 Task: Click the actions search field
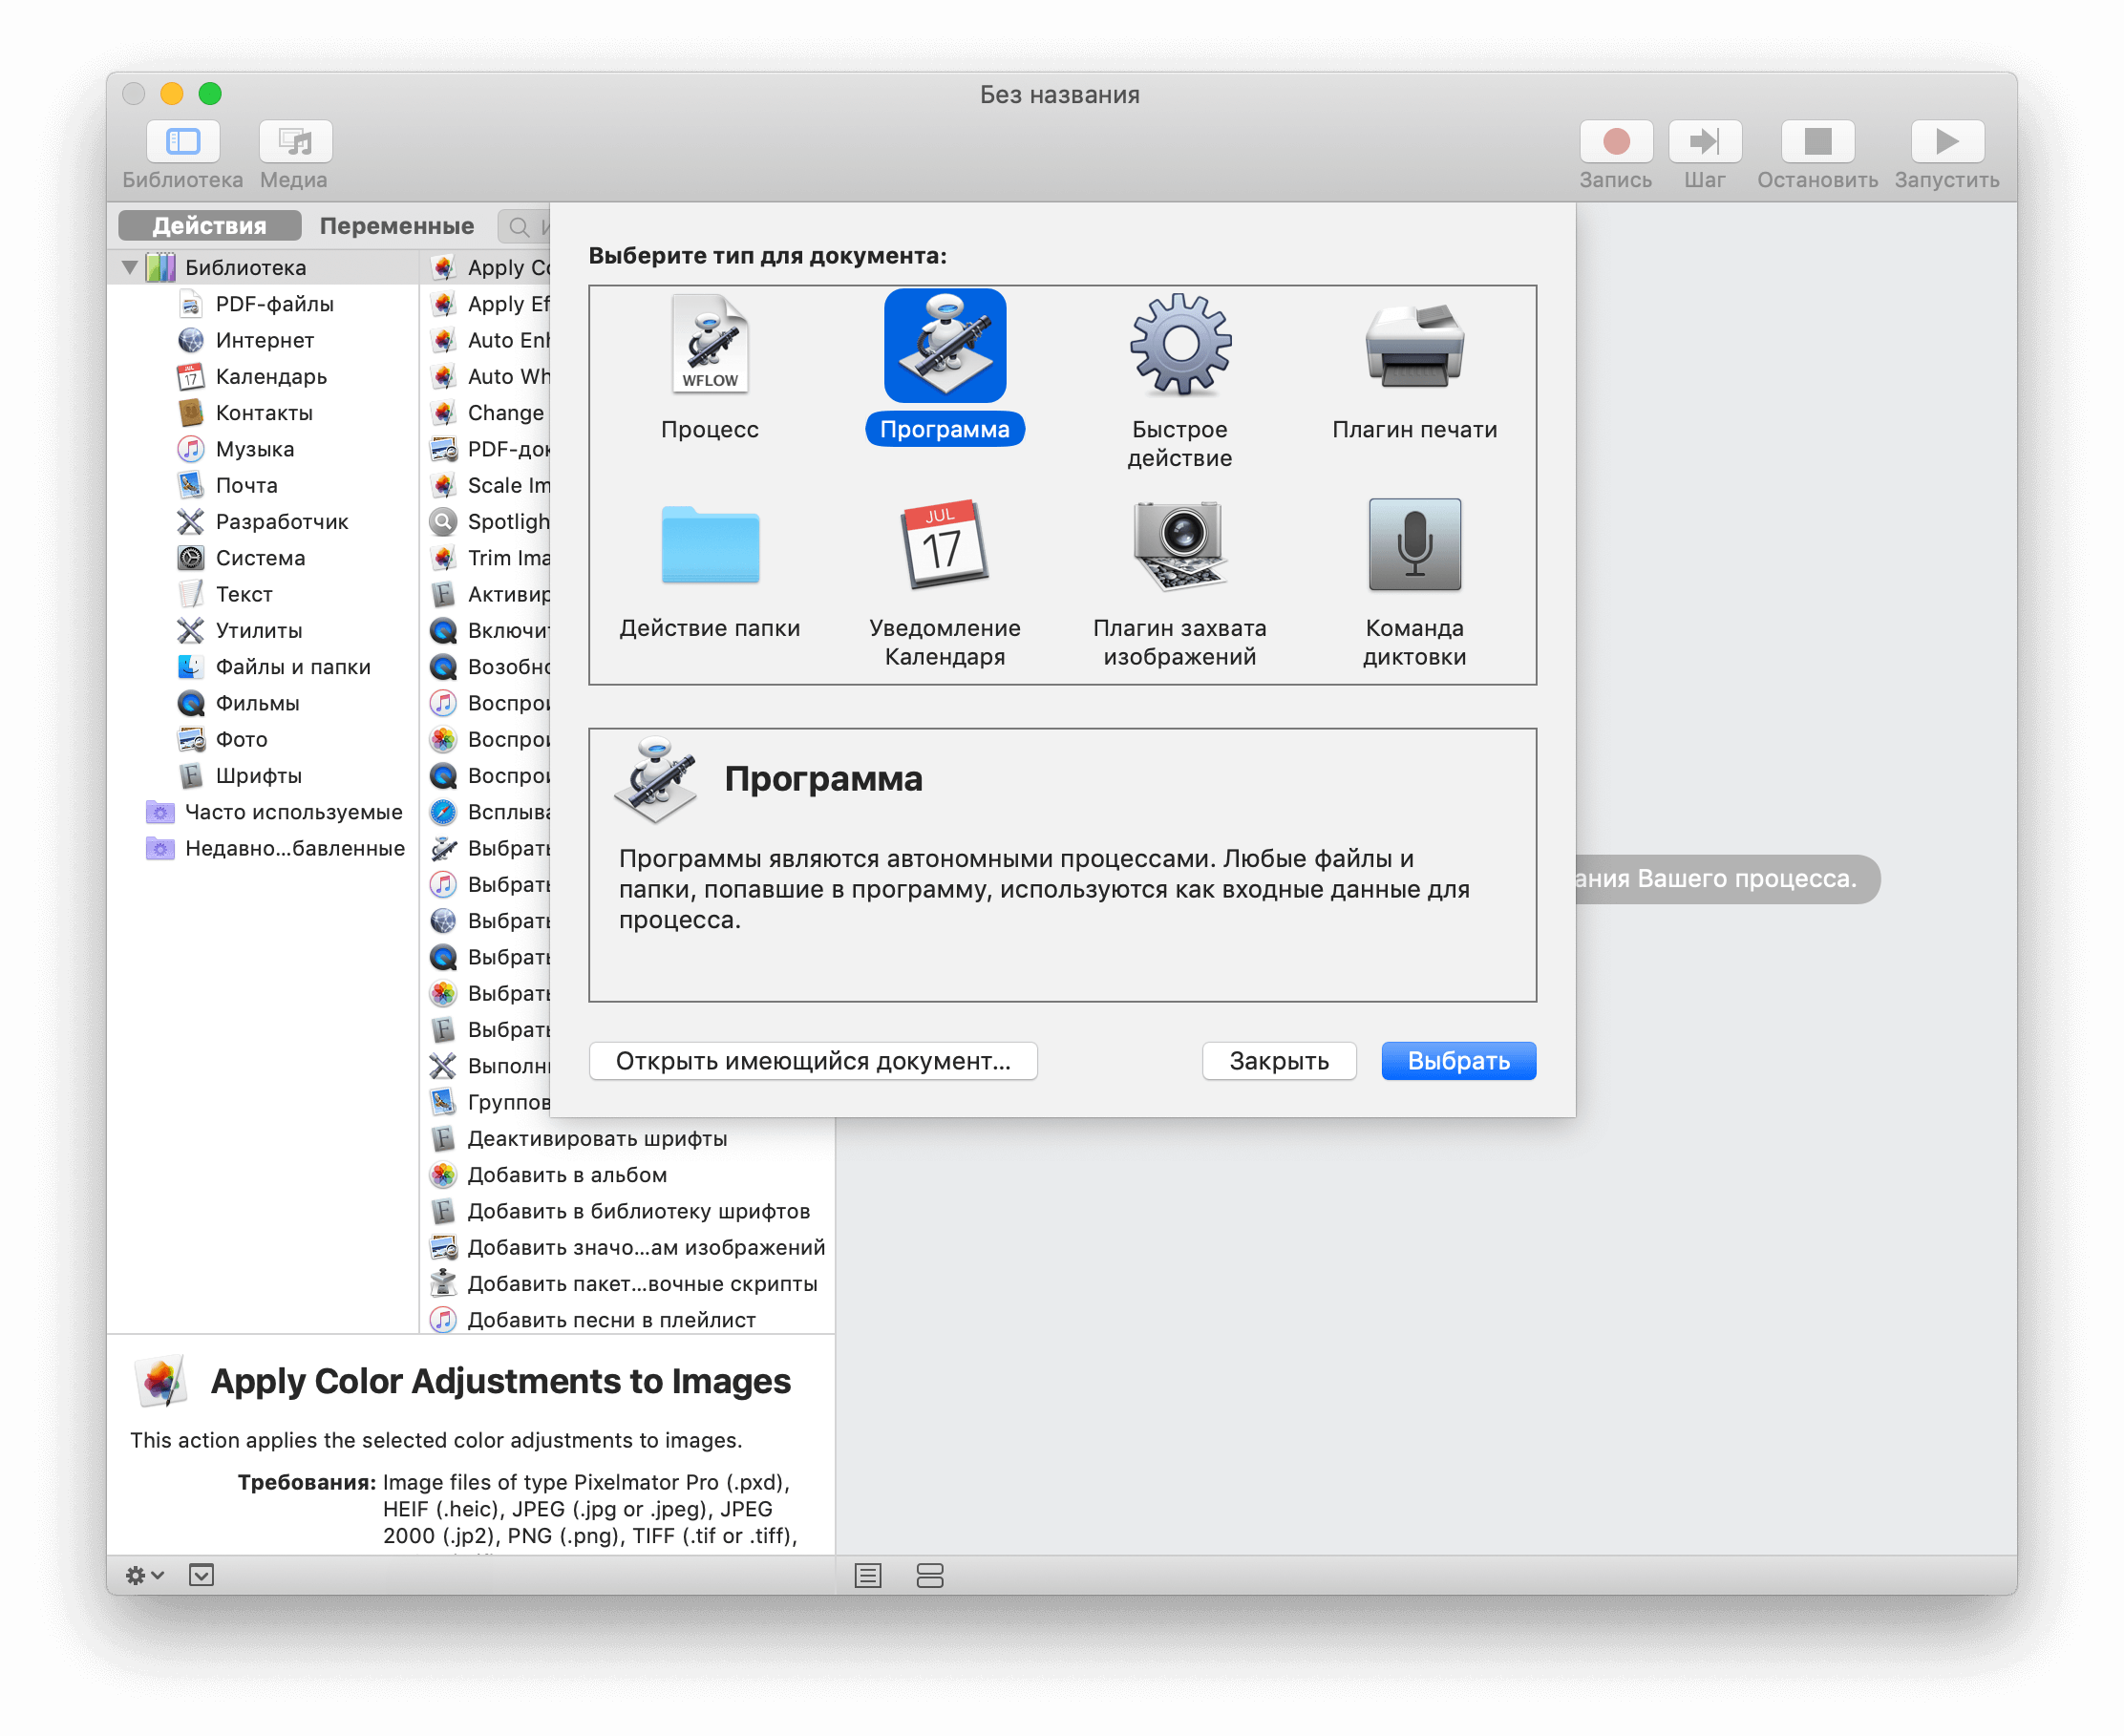tap(524, 227)
